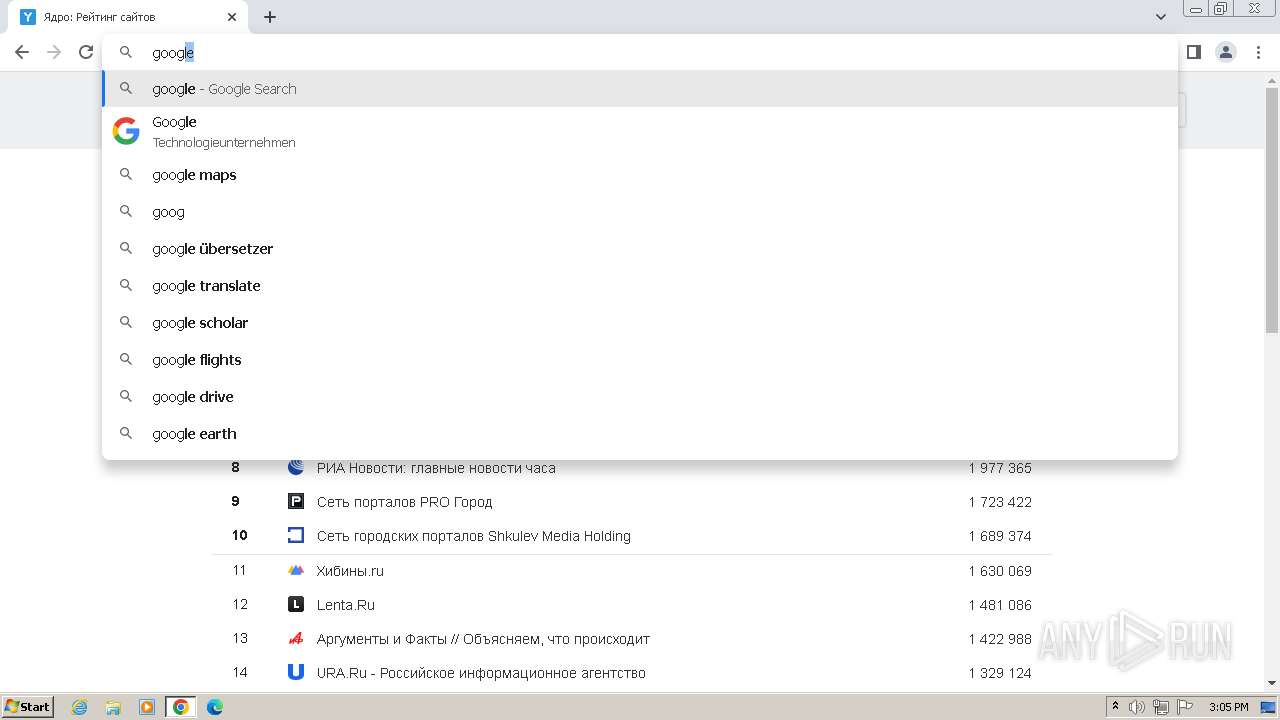Screen dimensions: 1280x720
Task: Show hidden system tray icons
Action: [1115, 707]
